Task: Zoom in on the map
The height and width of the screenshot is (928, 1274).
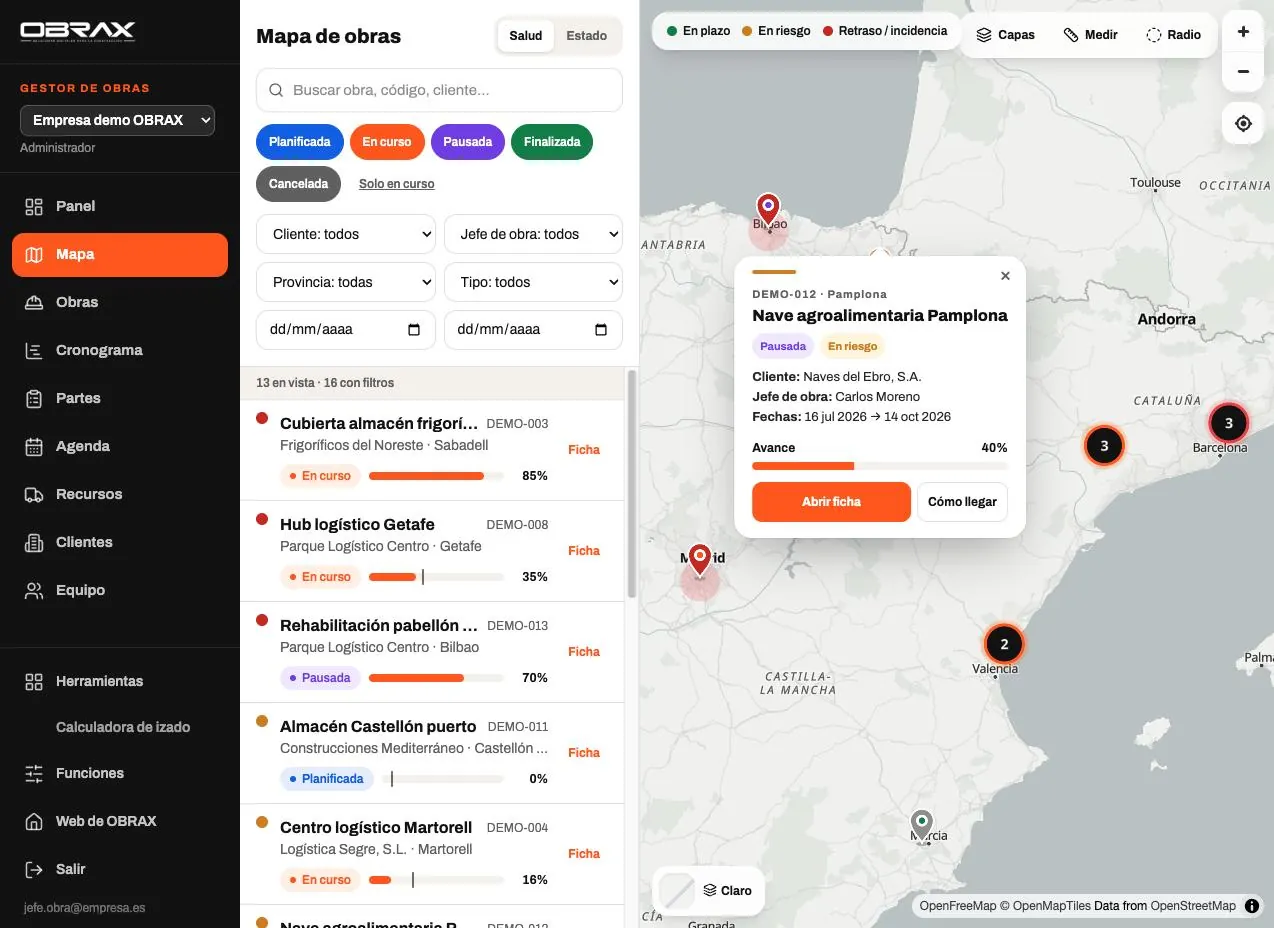Action: 1243,32
